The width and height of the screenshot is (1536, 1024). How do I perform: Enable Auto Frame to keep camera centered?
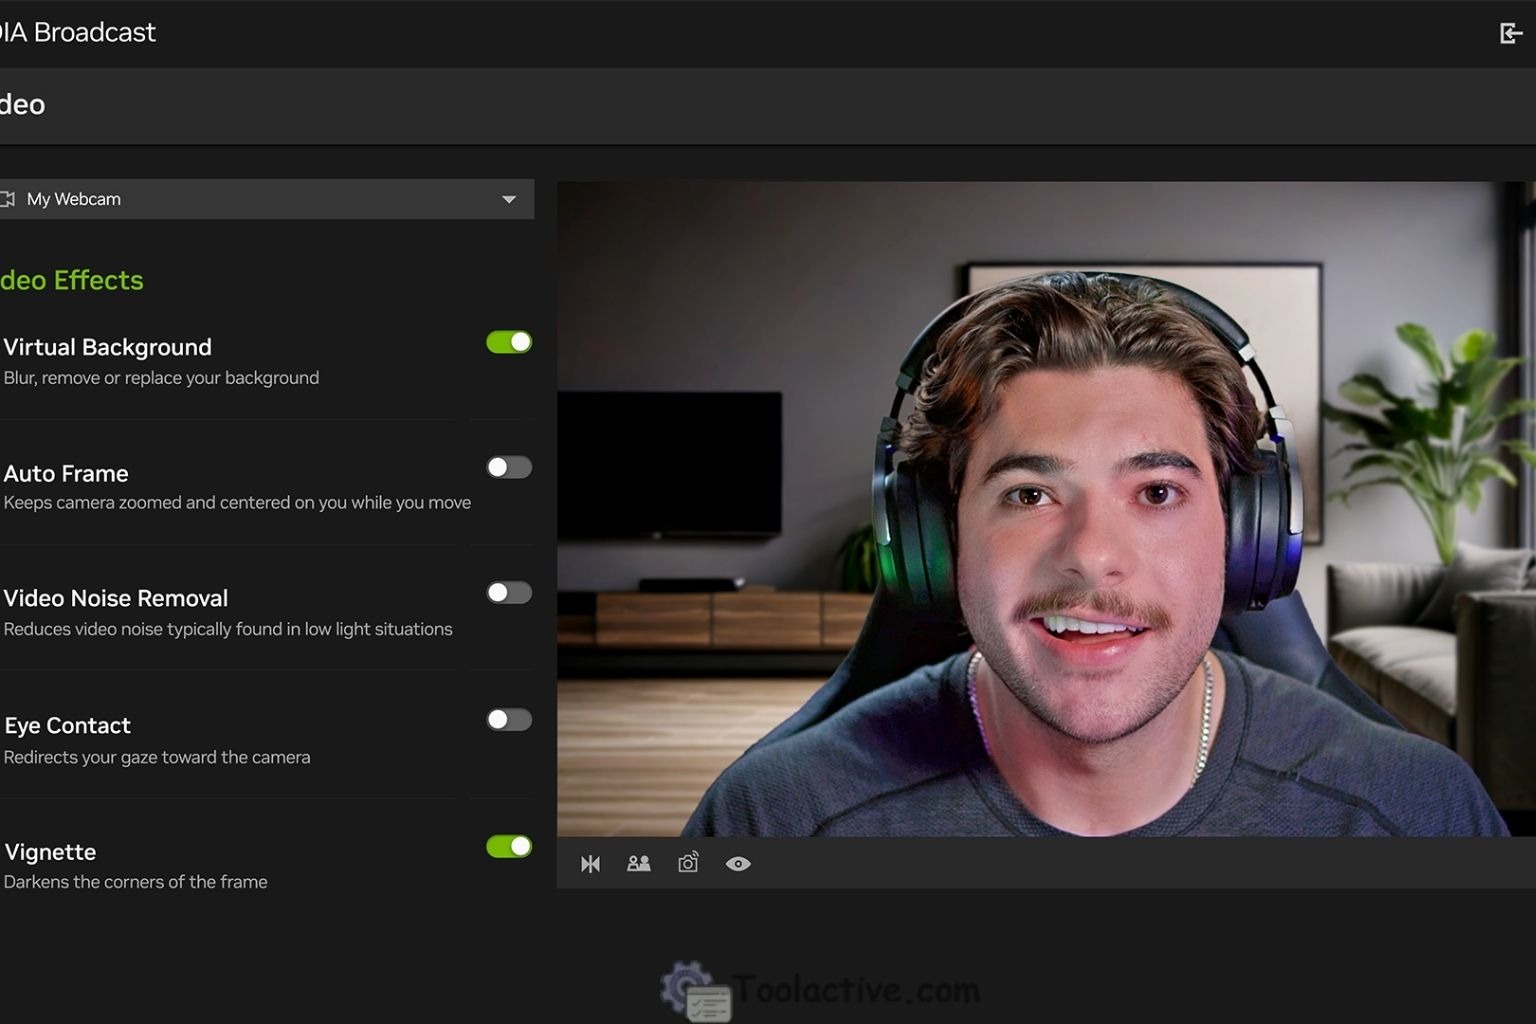point(508,467)
